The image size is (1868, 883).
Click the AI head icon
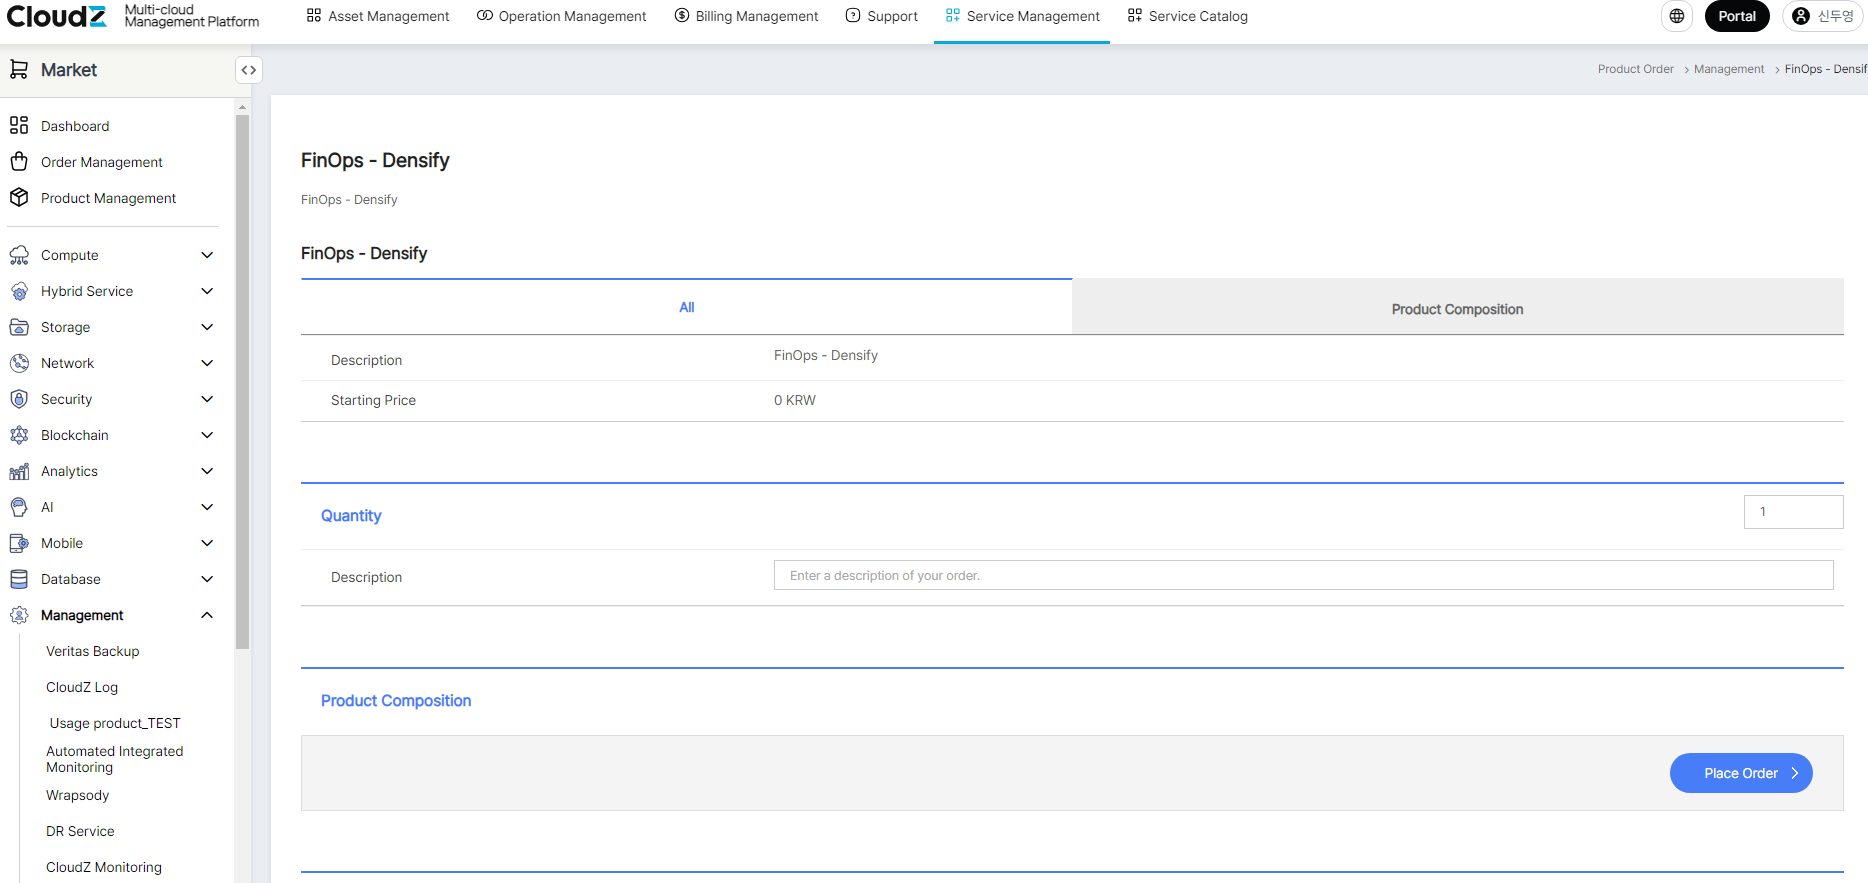(x=19, y=507)
